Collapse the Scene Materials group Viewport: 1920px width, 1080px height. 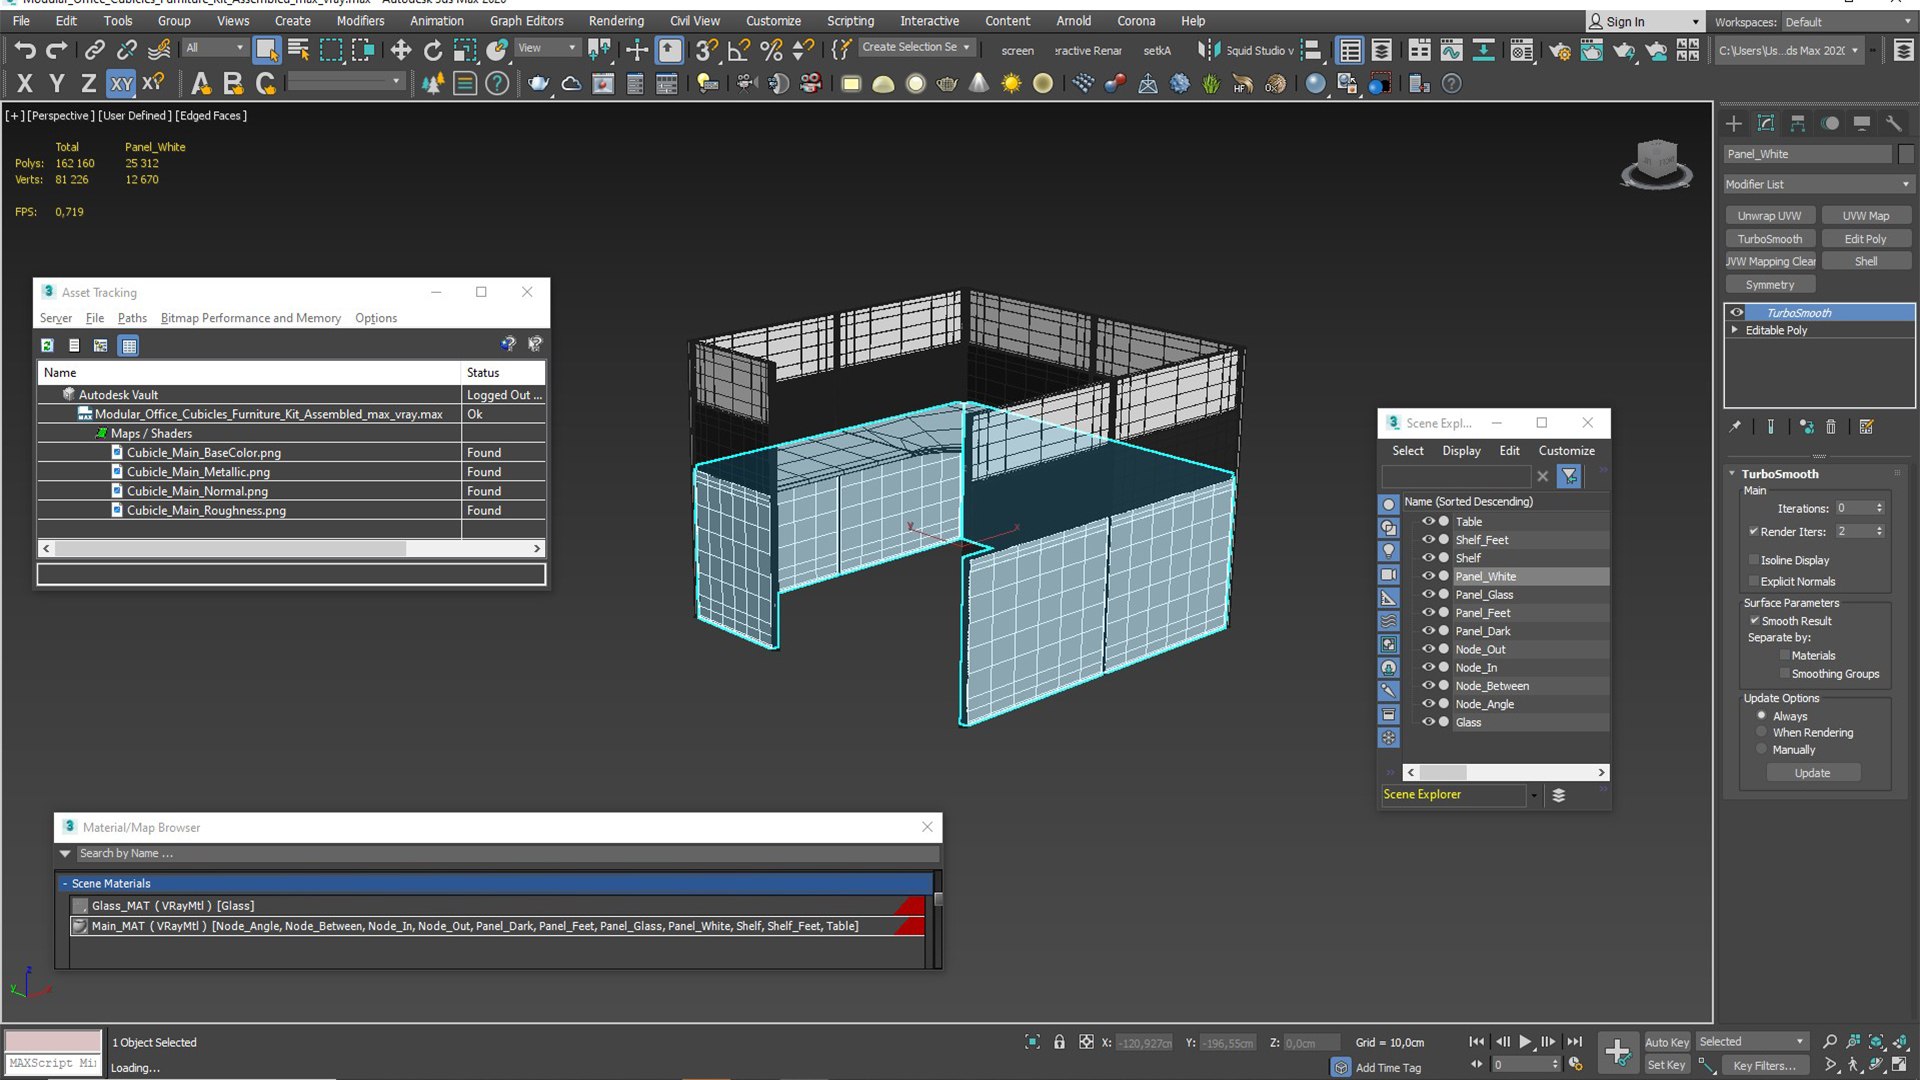tap(65, 884)
